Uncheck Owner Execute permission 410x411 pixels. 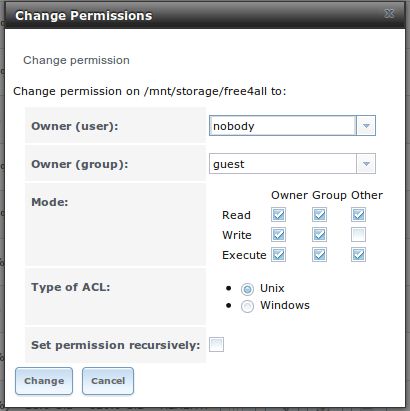(278, 255)
